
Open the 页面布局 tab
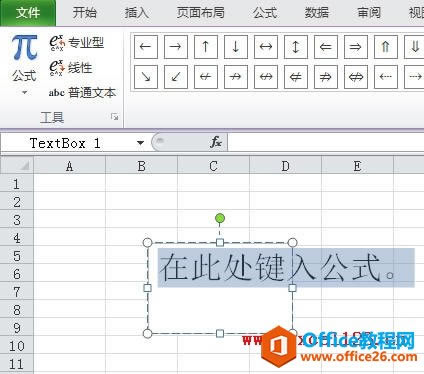[200, 13]
